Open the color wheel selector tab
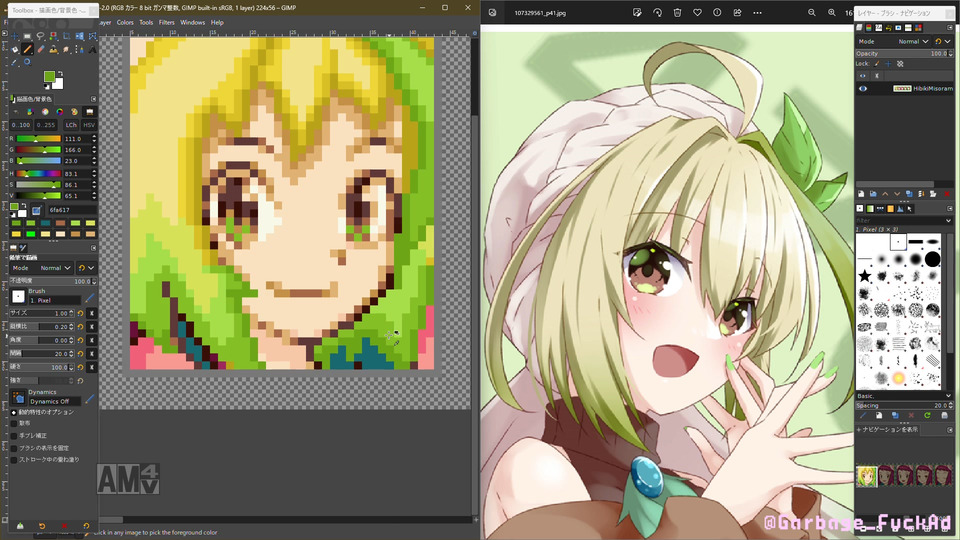960x540 pixels. click(59, 111)
